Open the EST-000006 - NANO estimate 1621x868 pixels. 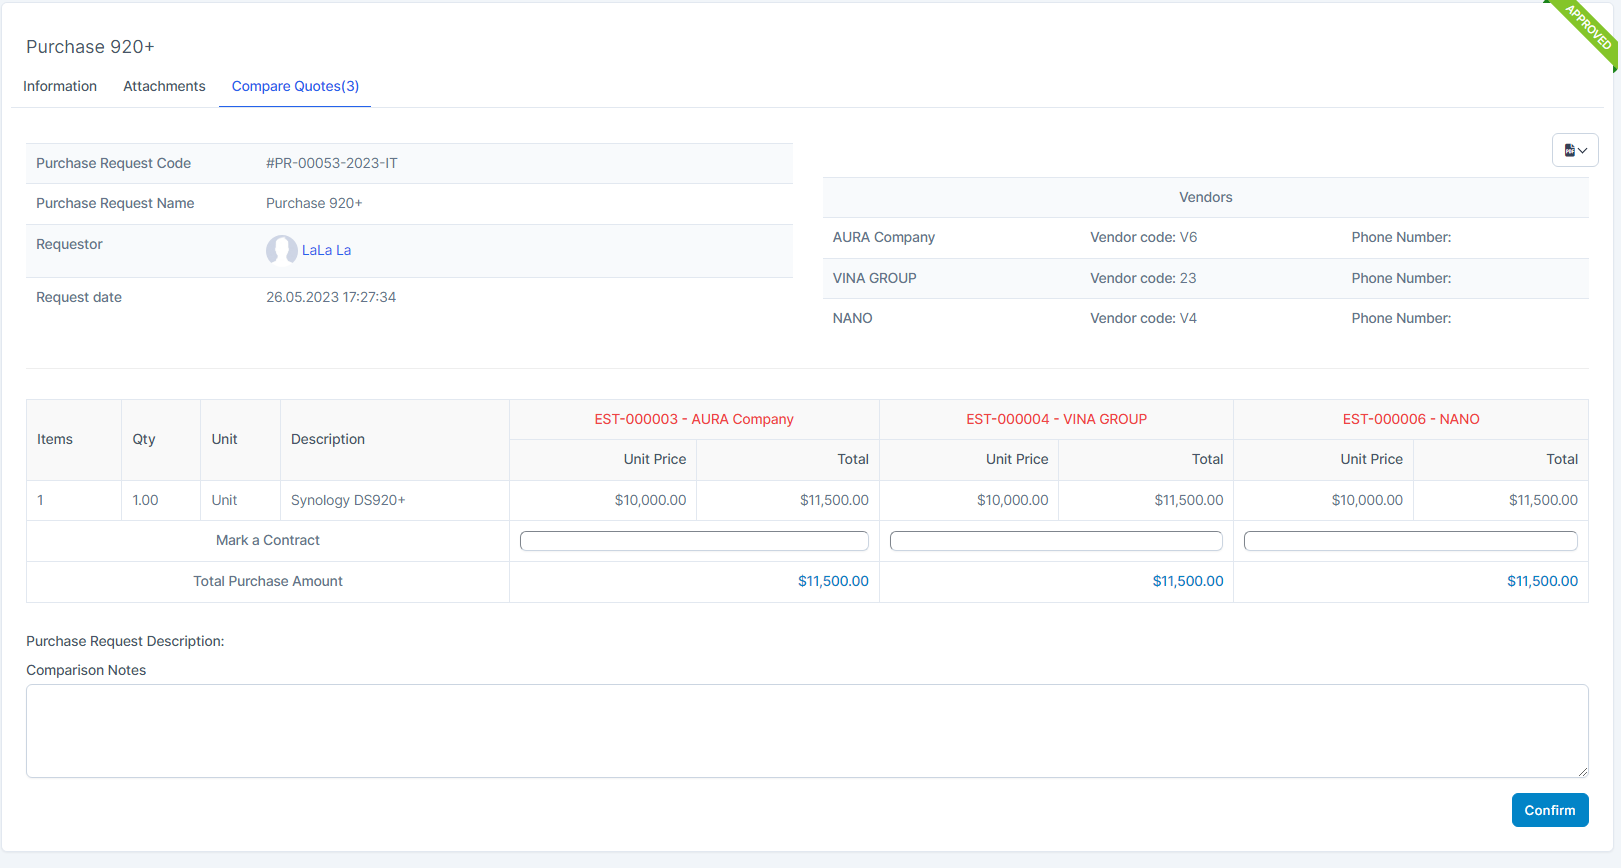pos(1410,419)
